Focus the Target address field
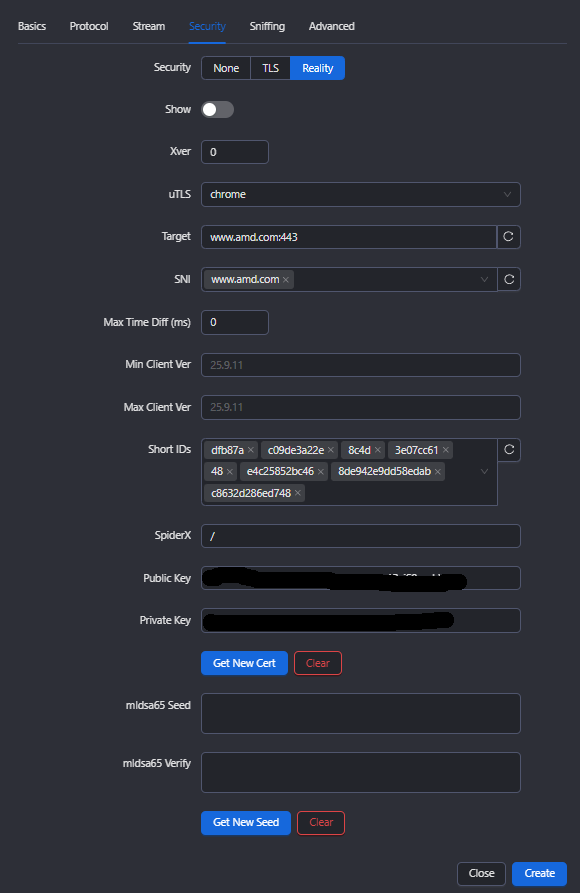This screenshot has width=580, height=893. 349,237
